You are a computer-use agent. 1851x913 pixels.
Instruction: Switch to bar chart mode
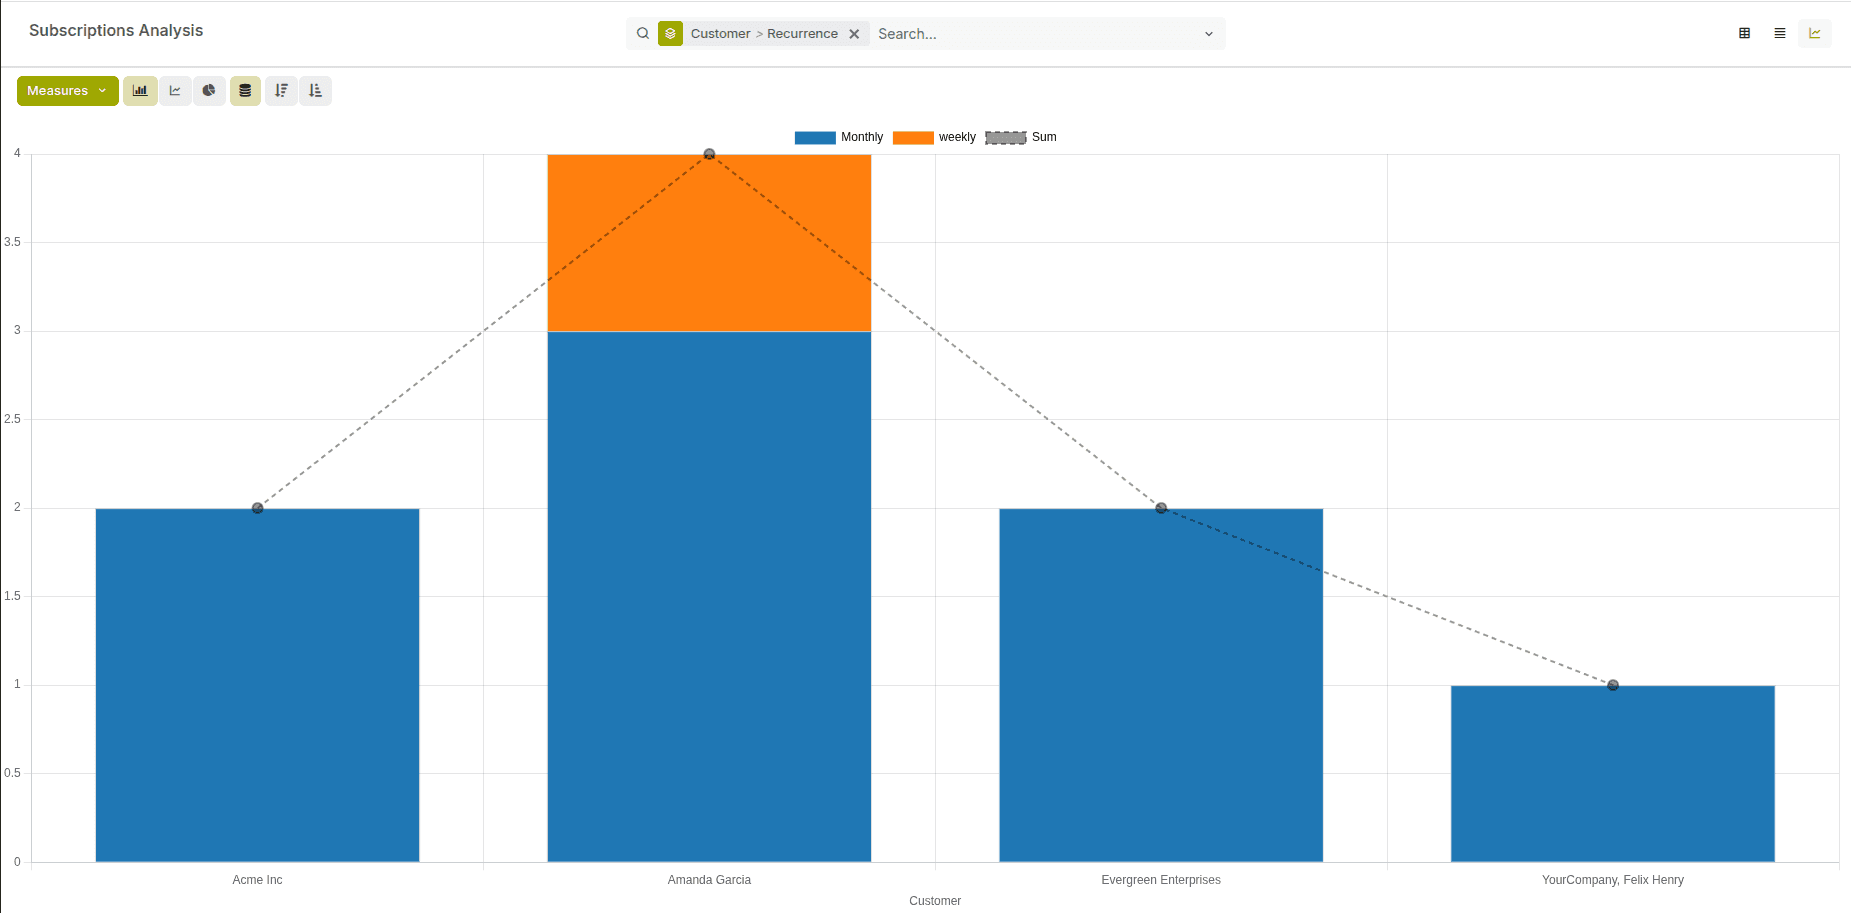click(140, 91)
